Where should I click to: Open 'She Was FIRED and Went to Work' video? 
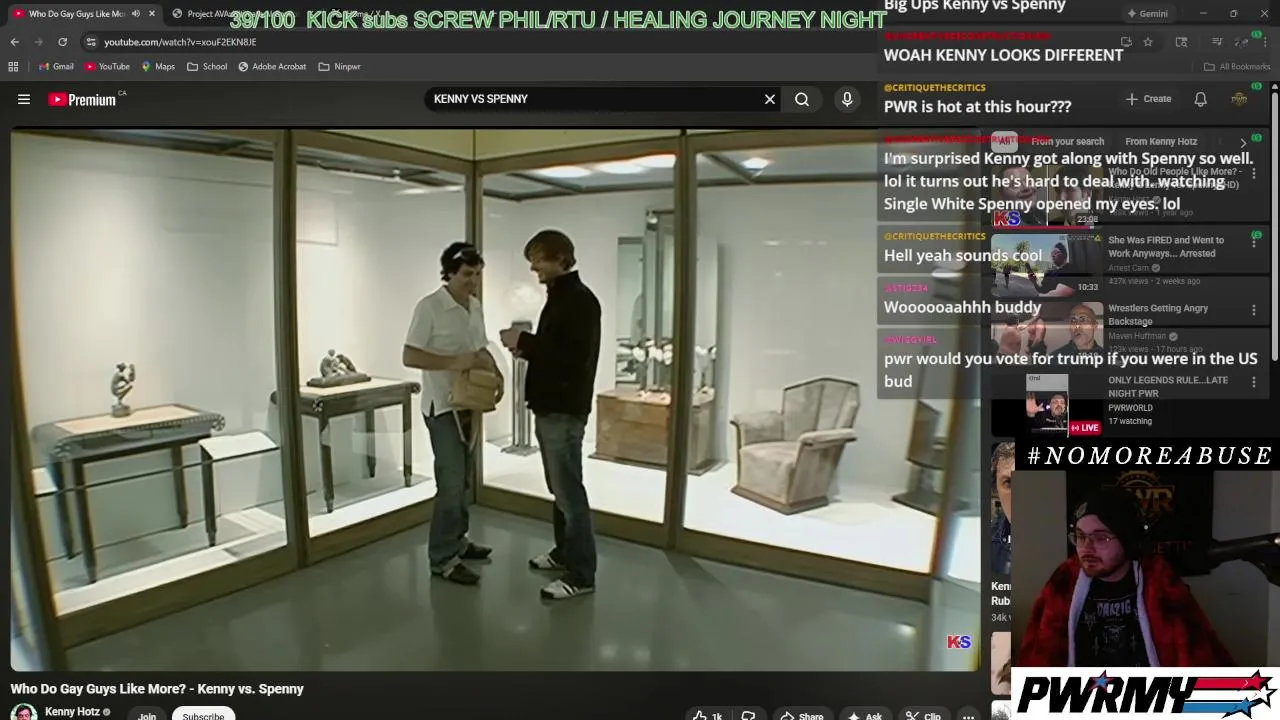click(x=1166, y=246)
